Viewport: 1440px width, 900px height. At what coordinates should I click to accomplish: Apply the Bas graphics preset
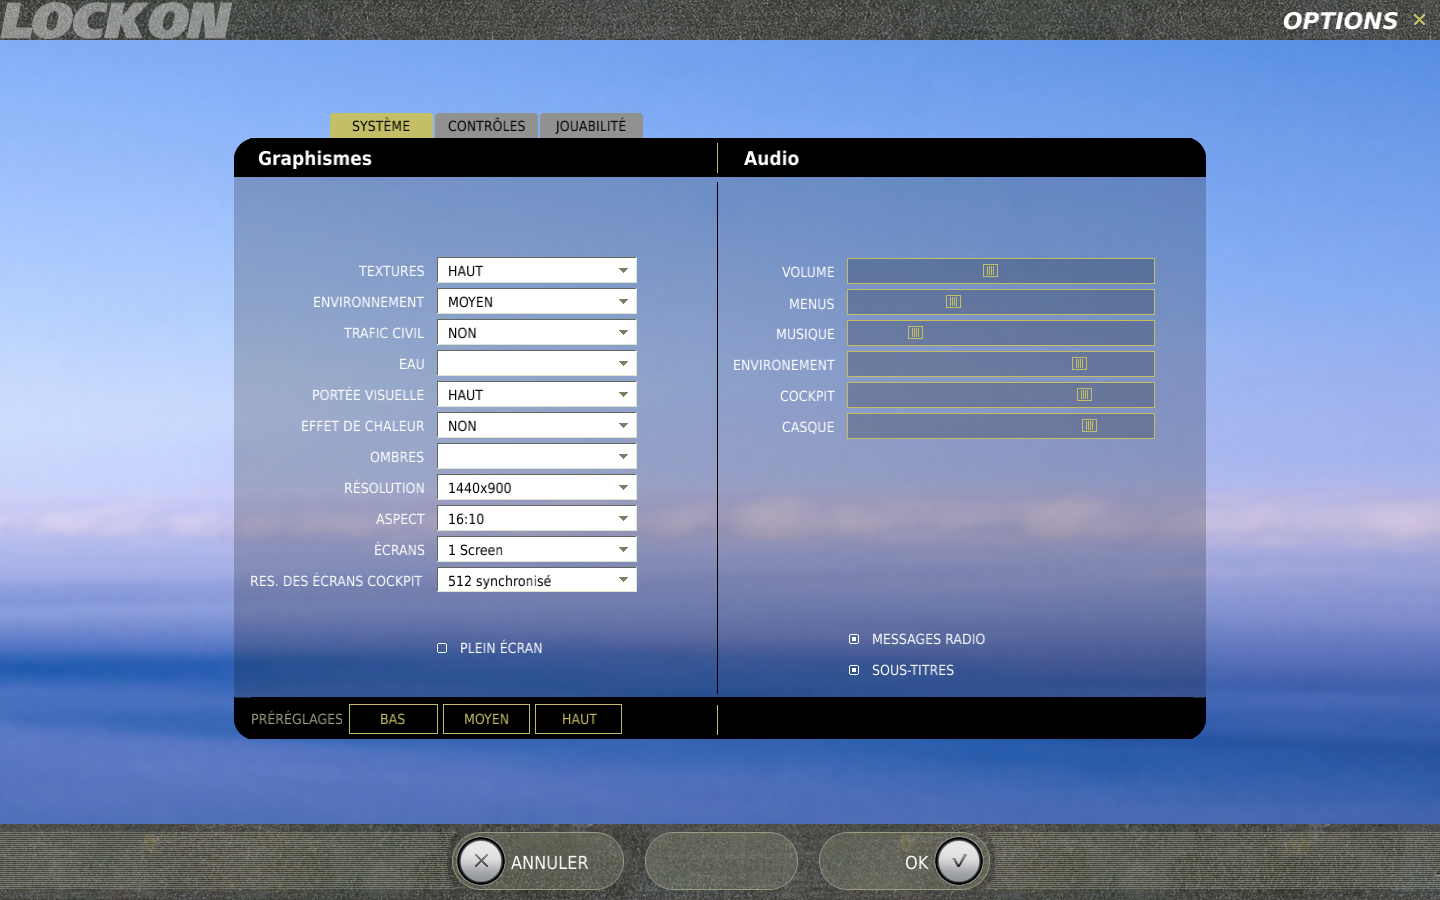point(393,719)
